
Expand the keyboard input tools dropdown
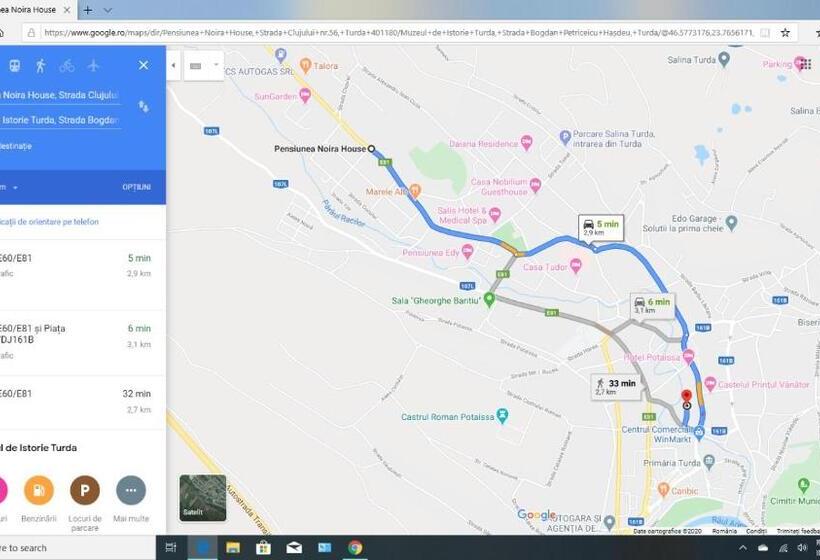199,67
